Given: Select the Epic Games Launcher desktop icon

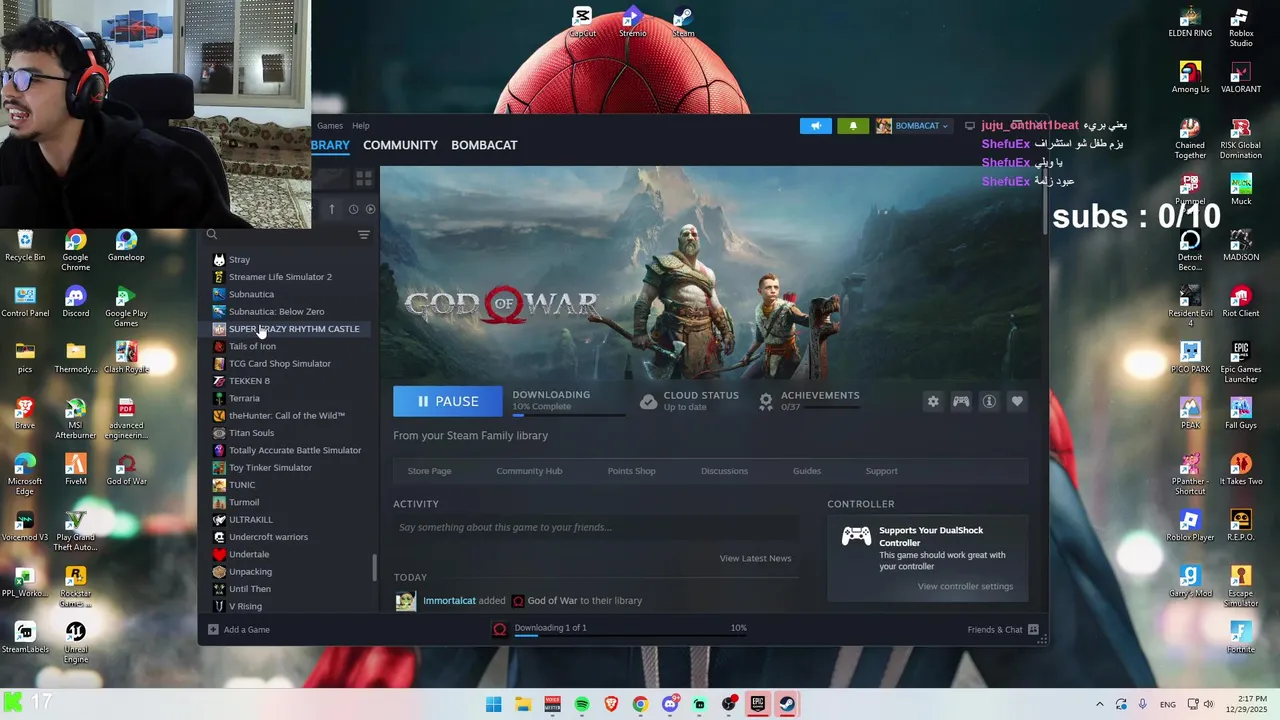Looking at the screenshot, I should click(1241, 362).
